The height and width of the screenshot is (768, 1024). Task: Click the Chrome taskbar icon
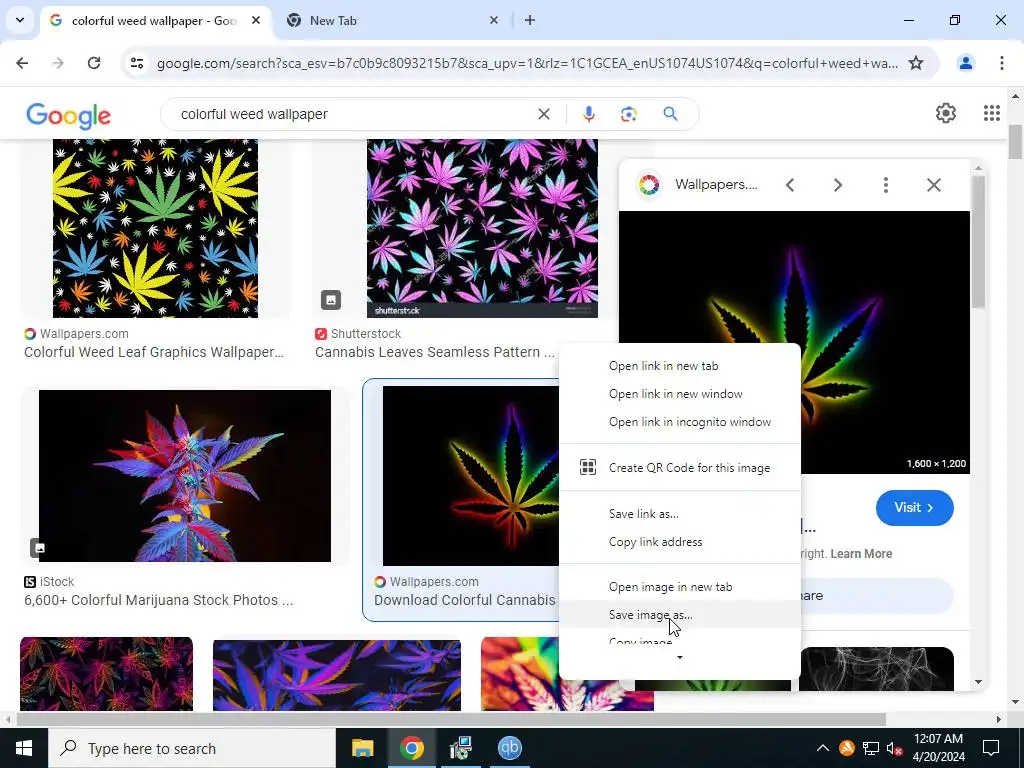pyautogui.click(x=411, y=748)
